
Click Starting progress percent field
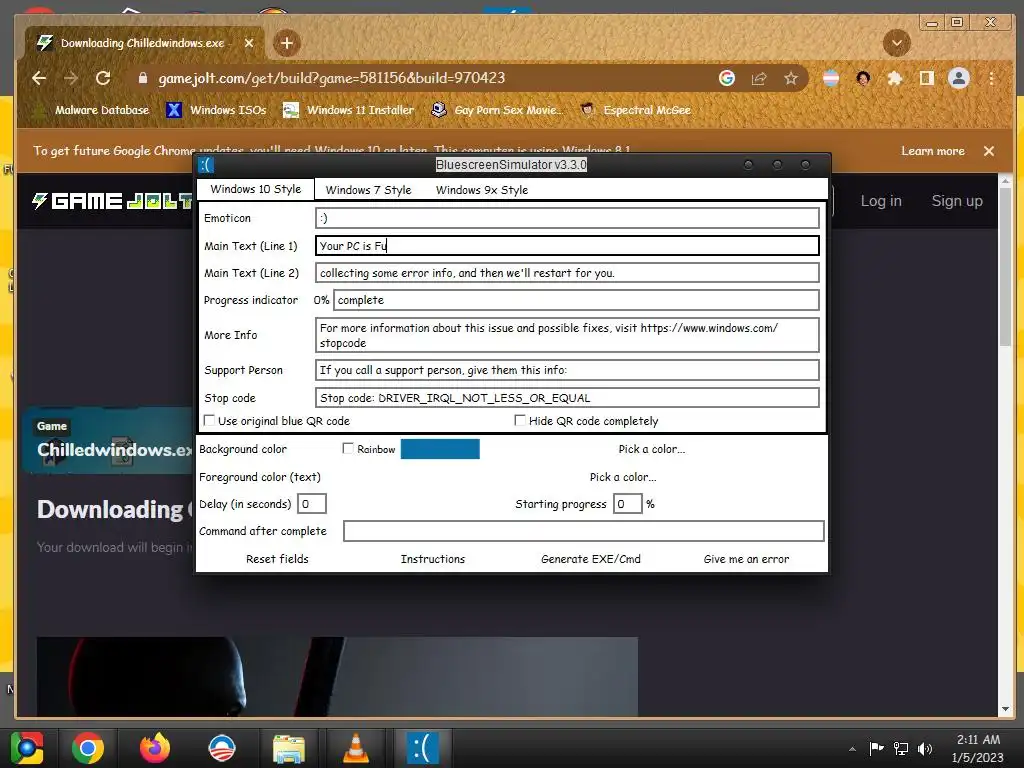628,504
